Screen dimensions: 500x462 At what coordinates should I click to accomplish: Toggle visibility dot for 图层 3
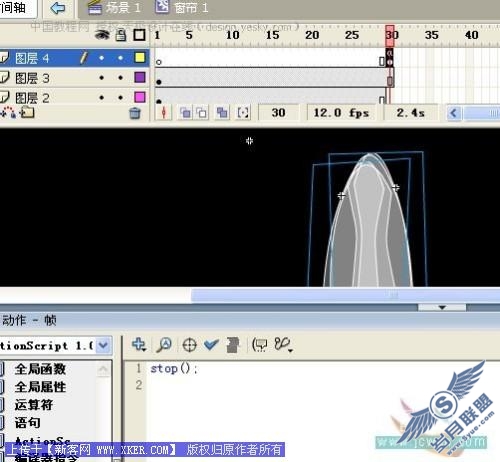click(x=102, y=78)
